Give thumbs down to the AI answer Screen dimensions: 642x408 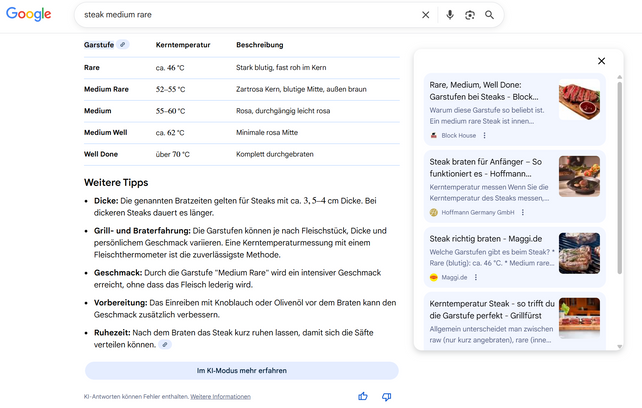[386, 397]
